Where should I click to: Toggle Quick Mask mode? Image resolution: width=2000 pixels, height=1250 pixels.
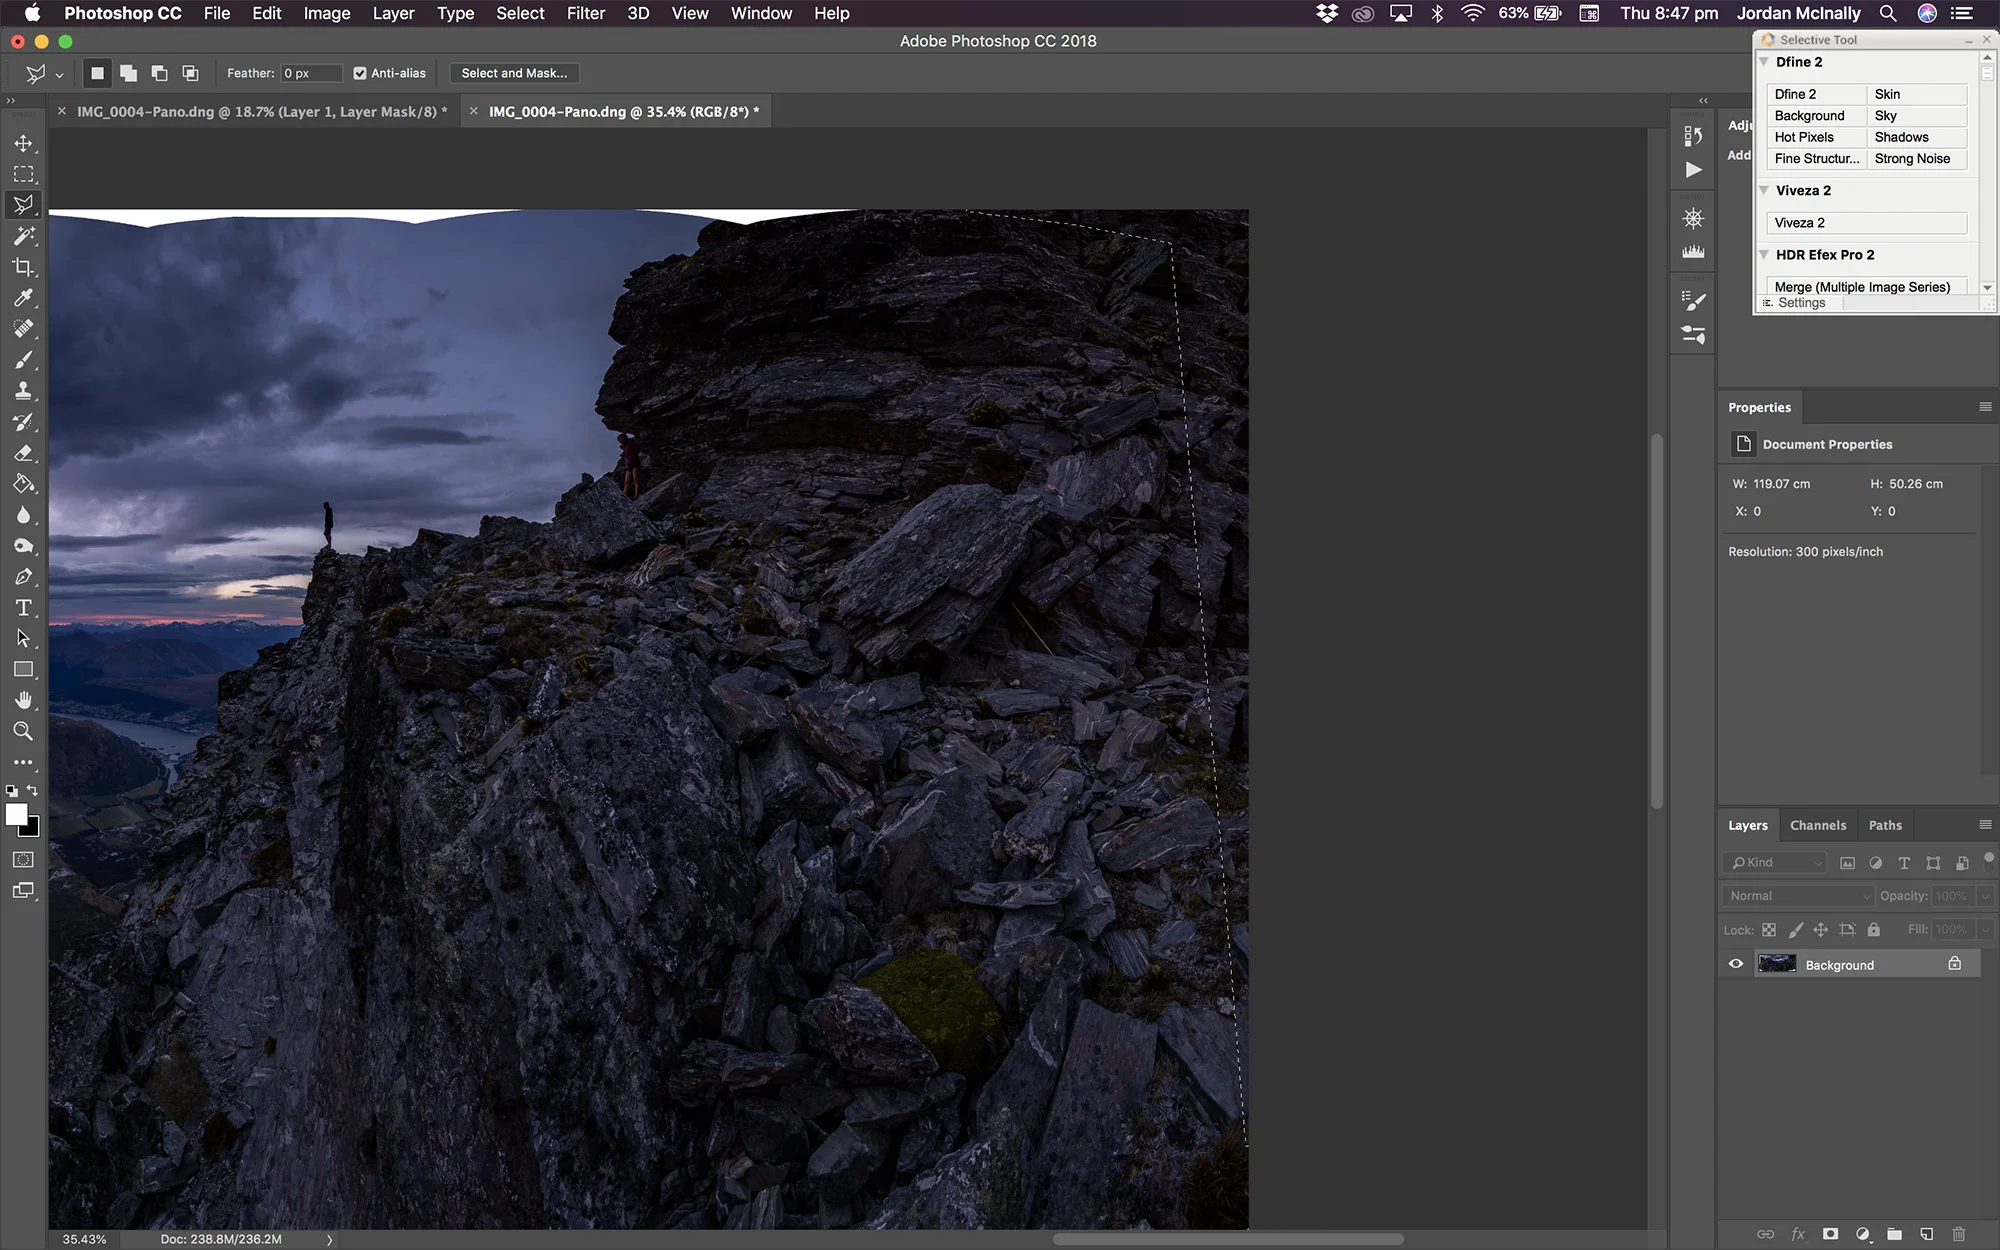24,860
